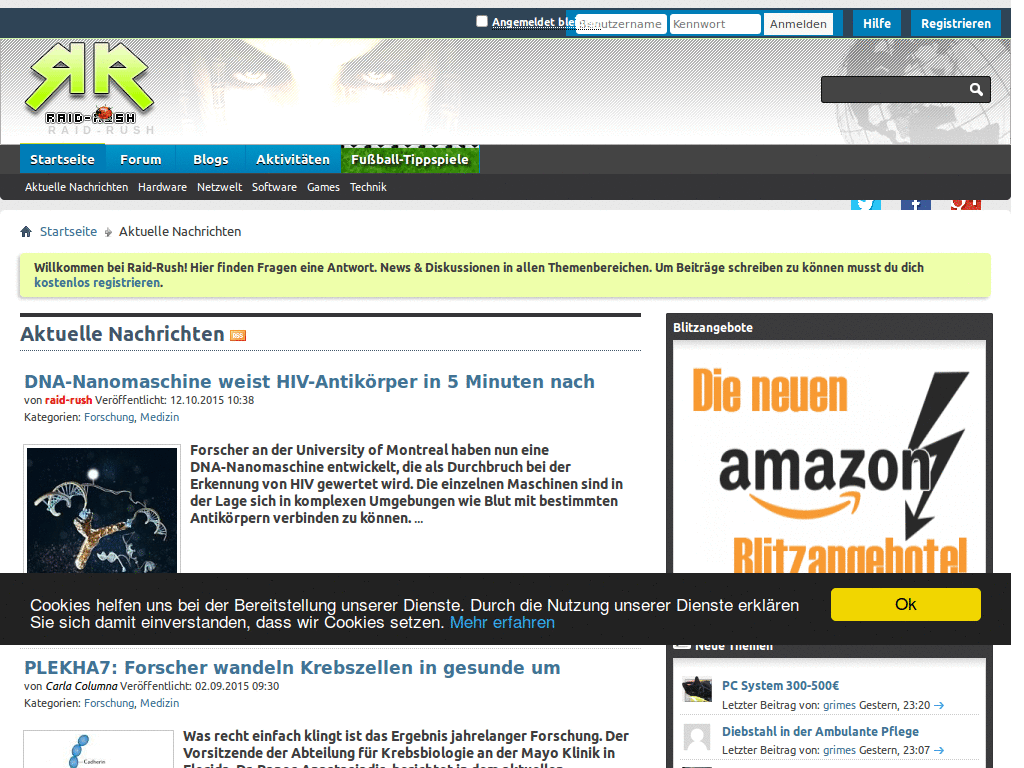Click Startseite in the breadcrumb

[69, 231]
